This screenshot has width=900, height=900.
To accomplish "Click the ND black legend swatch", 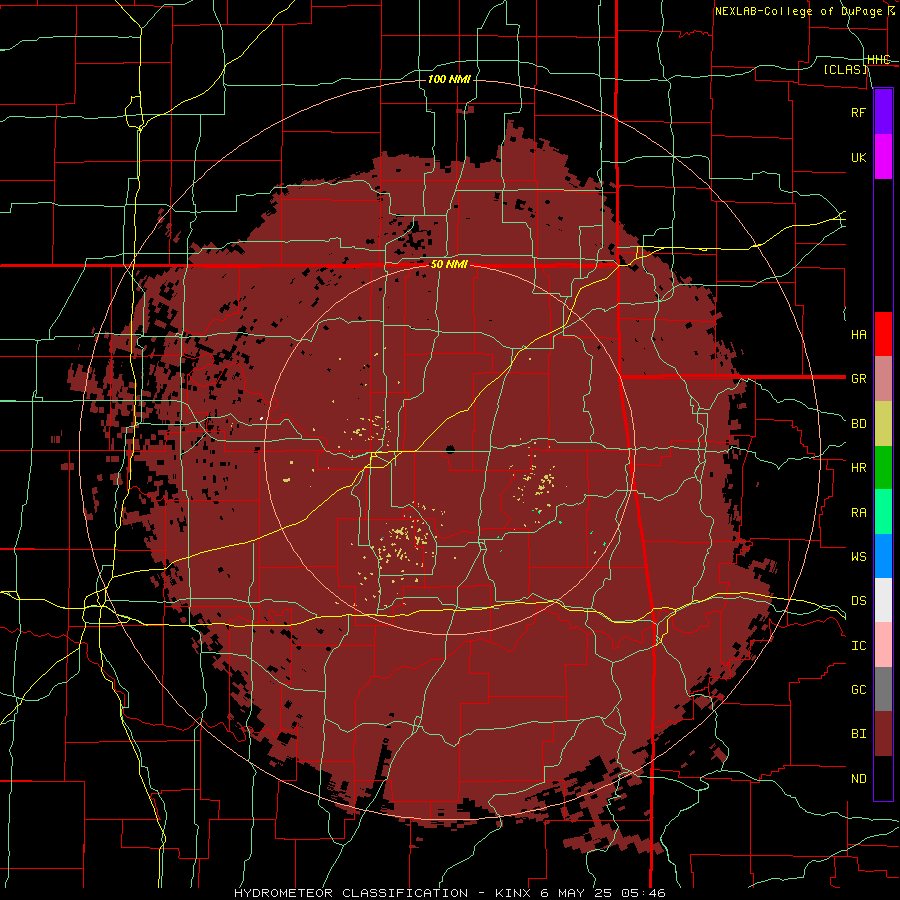I will click(x=883, y=778).
